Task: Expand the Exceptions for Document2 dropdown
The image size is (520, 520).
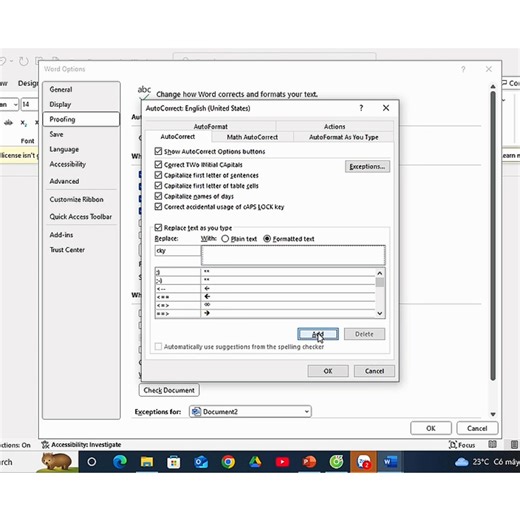Action: 307,412
